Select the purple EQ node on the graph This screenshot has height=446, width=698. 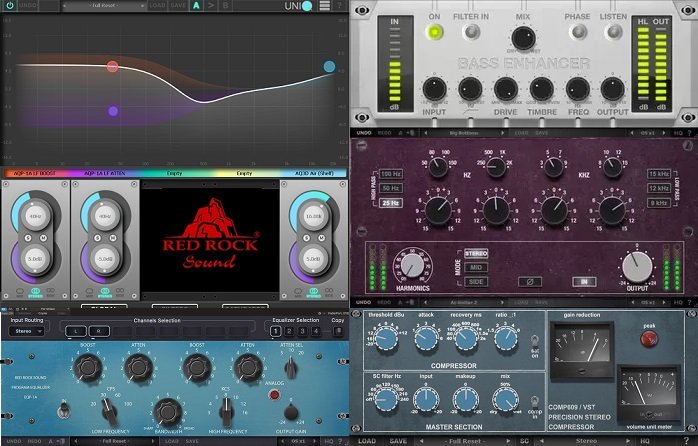pyautogui.click(x=112, y=111)
